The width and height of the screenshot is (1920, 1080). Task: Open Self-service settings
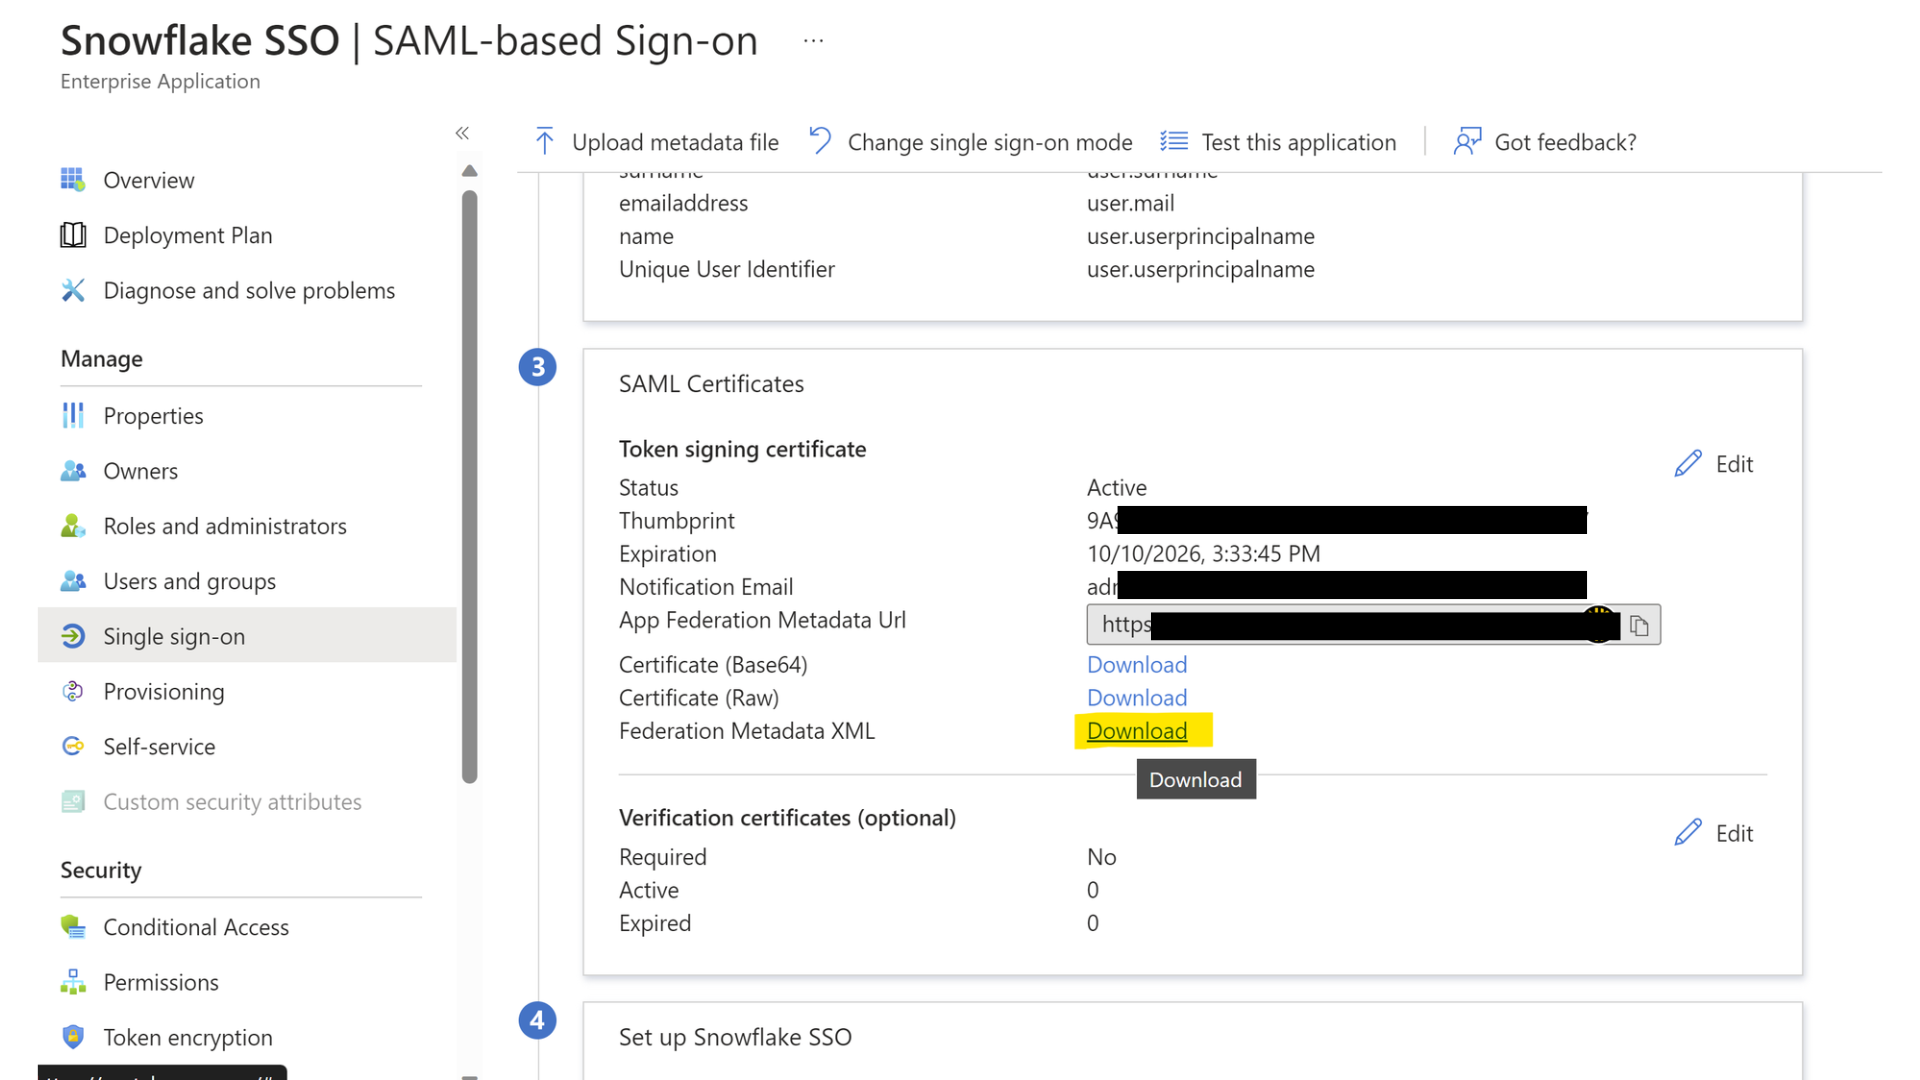159,745
